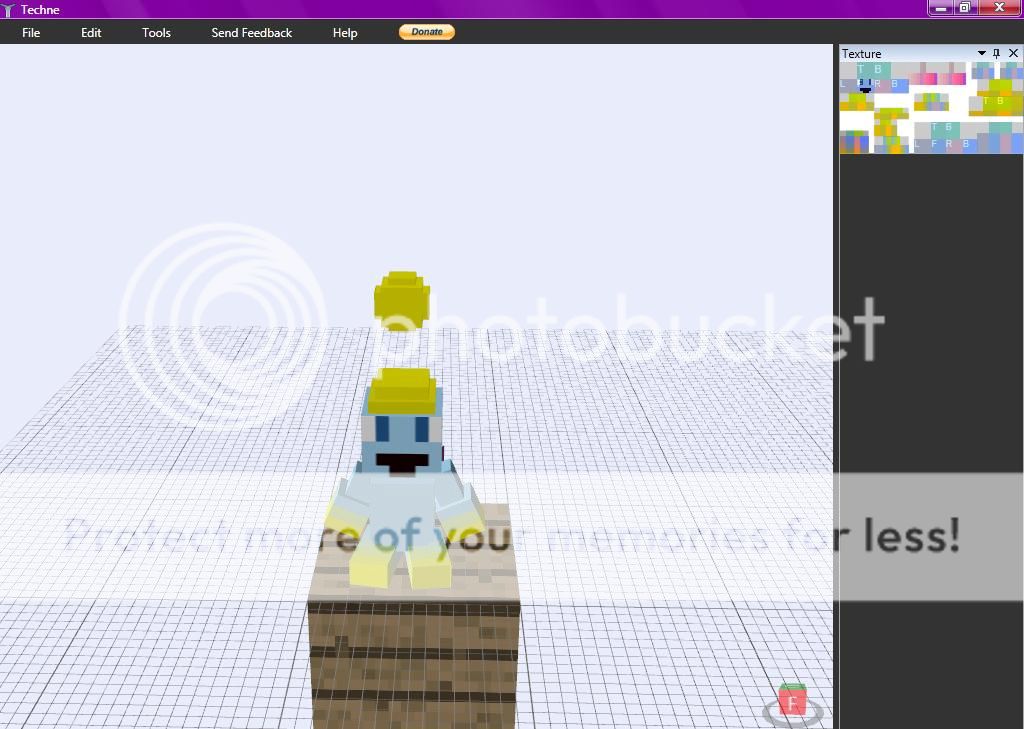
Task: Minimize the Techne window
Action: (940, 8)
